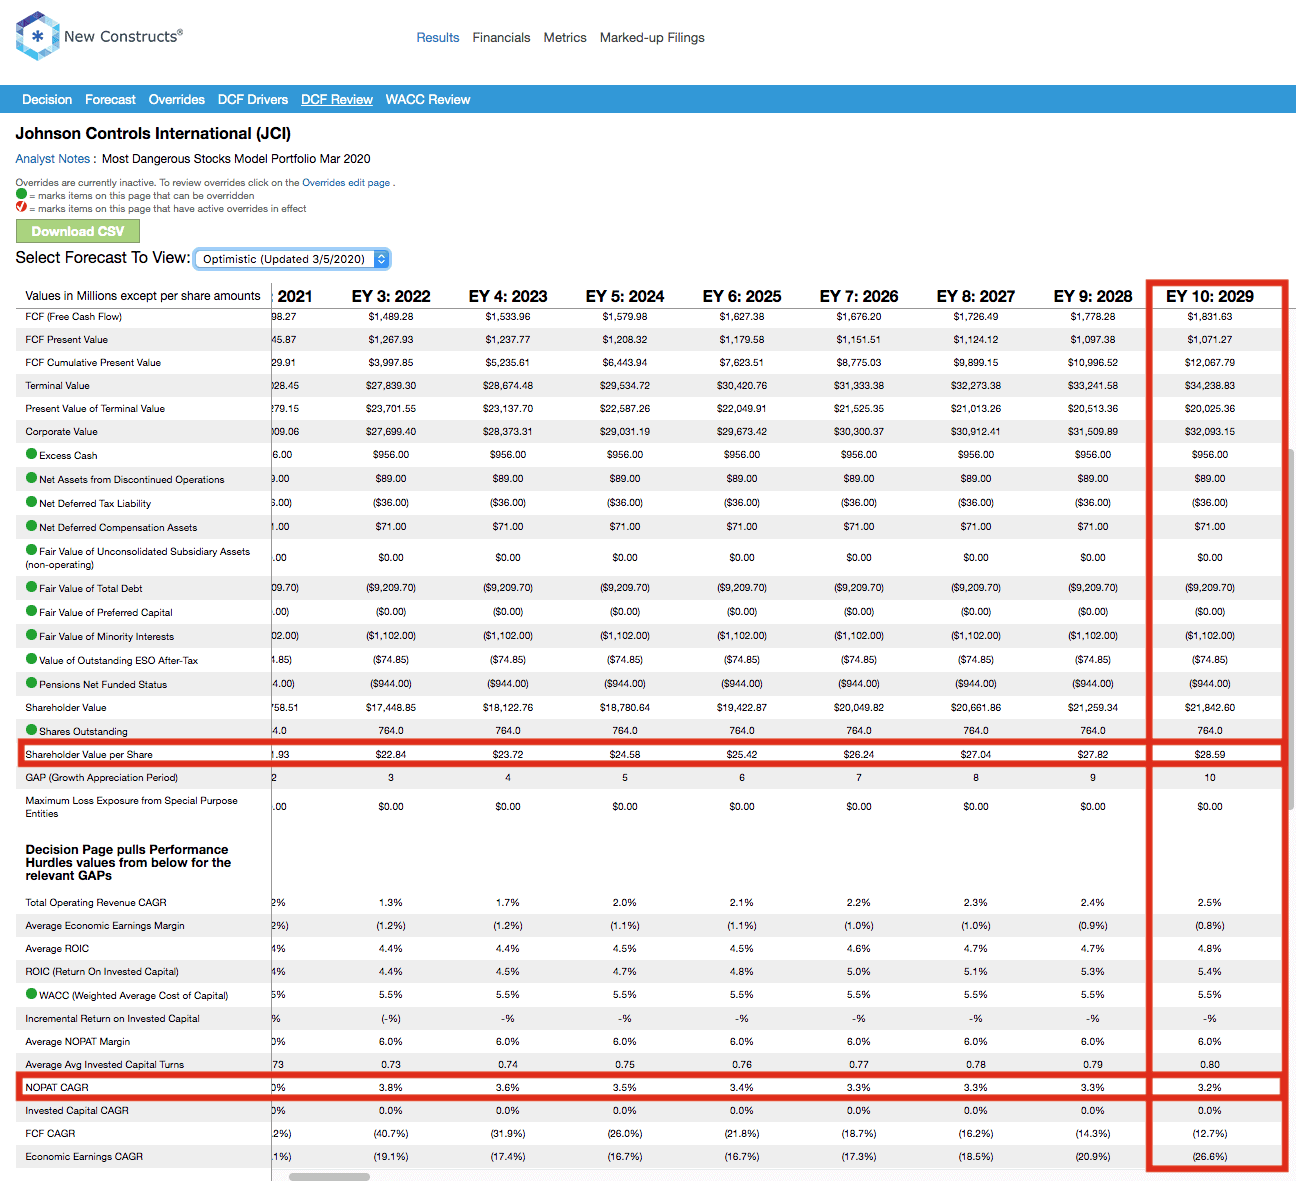1296x1181 pixels.
Task: Click the 3.2% NOPAT CAGR value for 2029
Action: click(x=1210, y=1087)
